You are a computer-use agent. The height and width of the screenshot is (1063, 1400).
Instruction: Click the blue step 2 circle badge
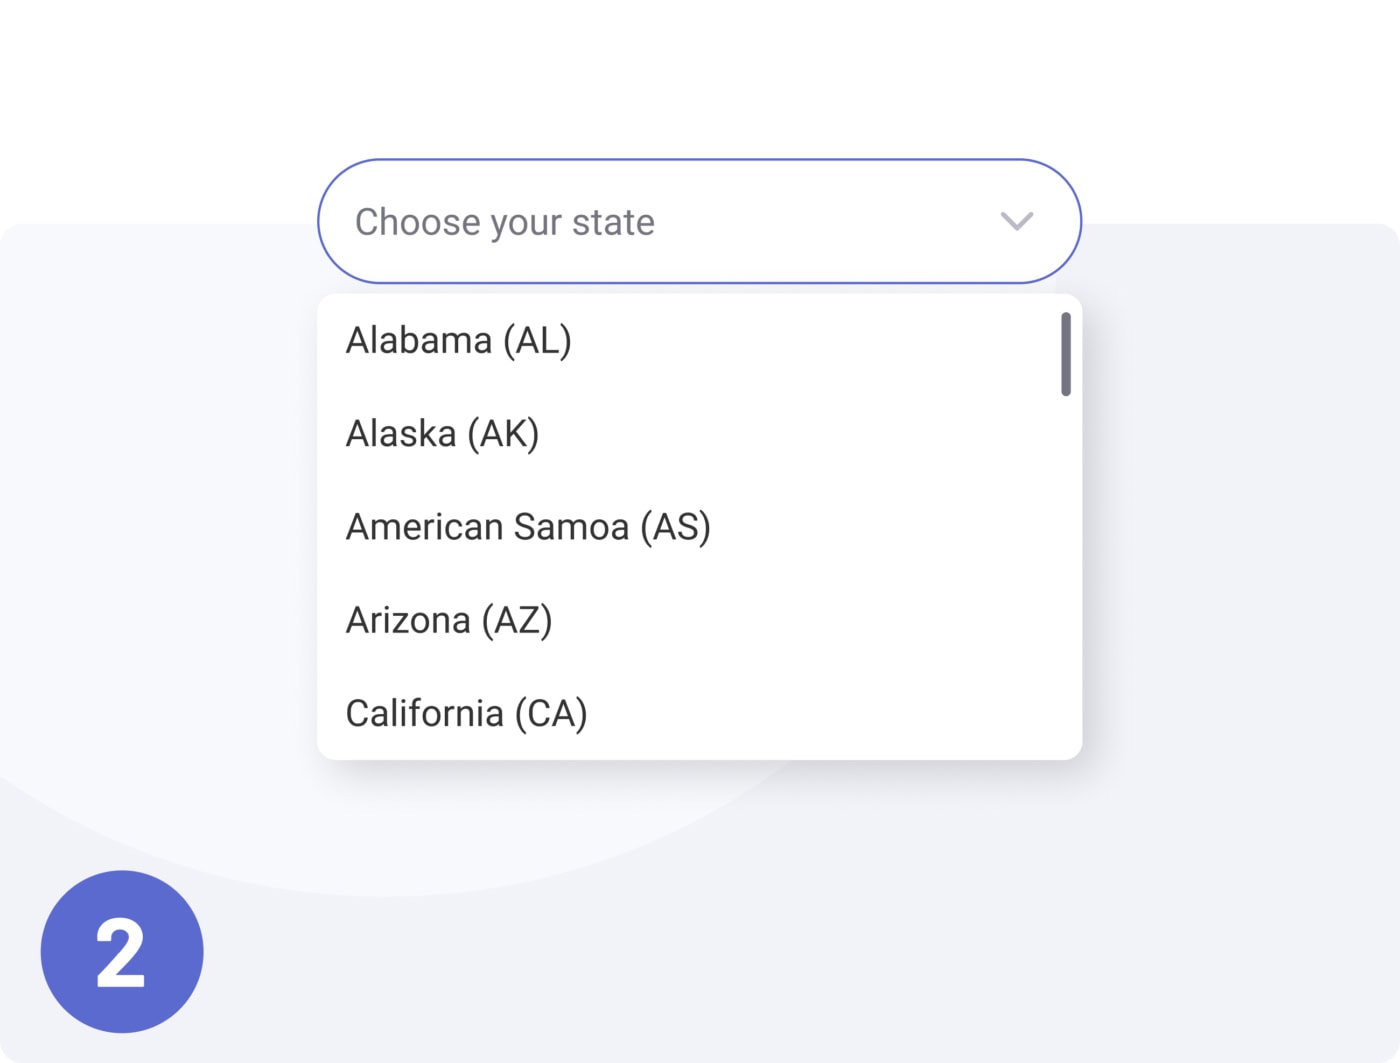point(122,951)
